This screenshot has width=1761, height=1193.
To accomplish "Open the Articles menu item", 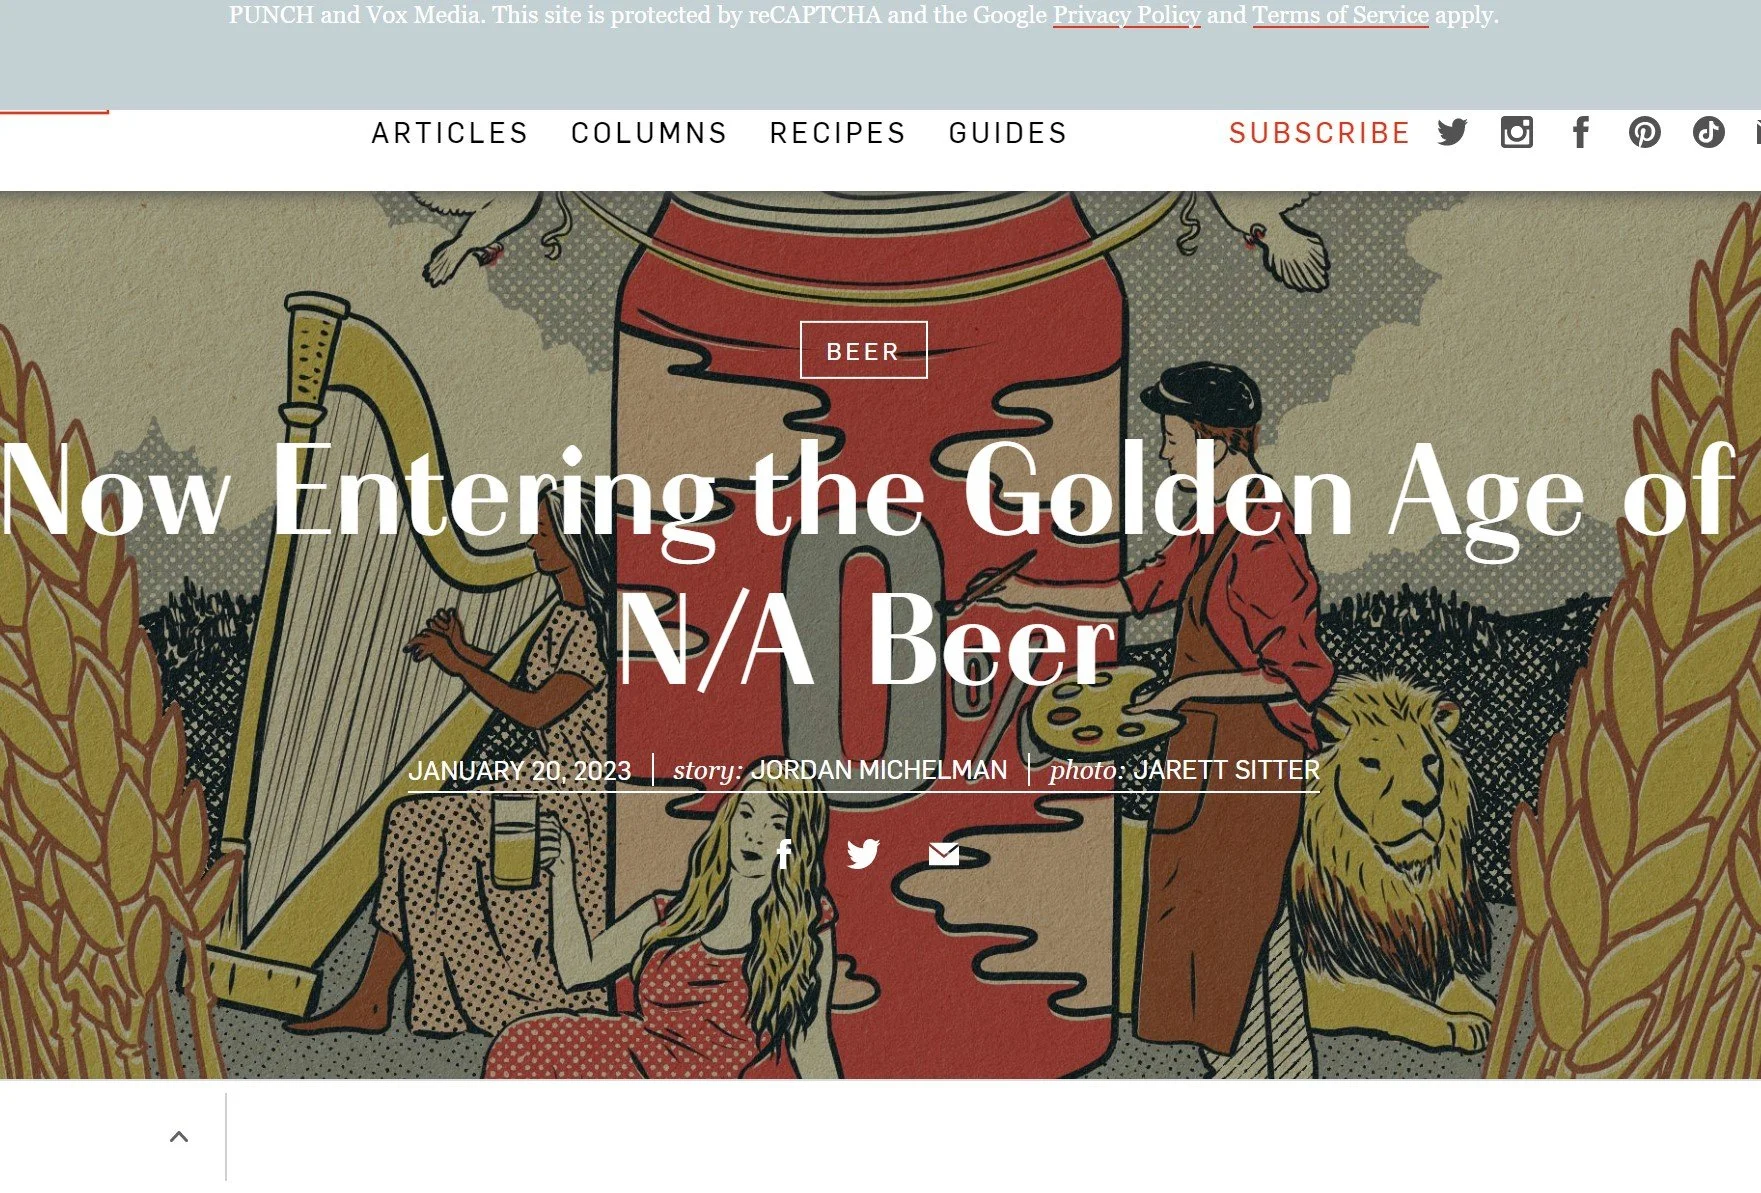I will click(450, 133).
